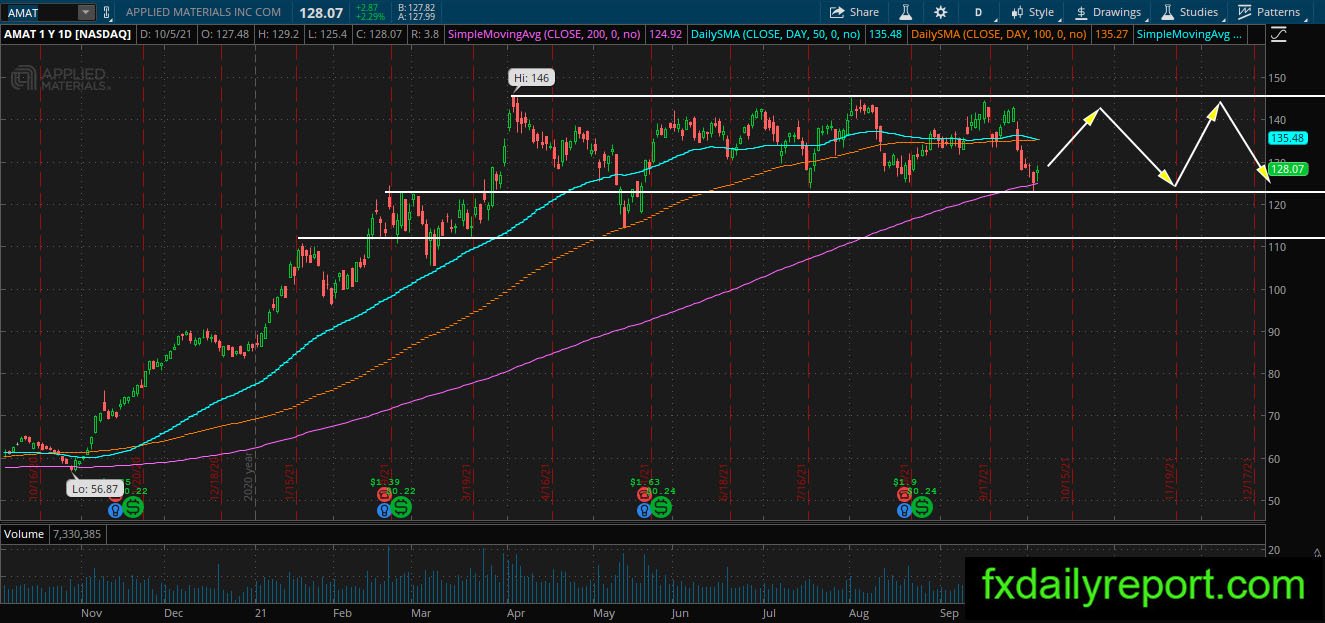Click the February blue earnings lightbulb icon

383,509
